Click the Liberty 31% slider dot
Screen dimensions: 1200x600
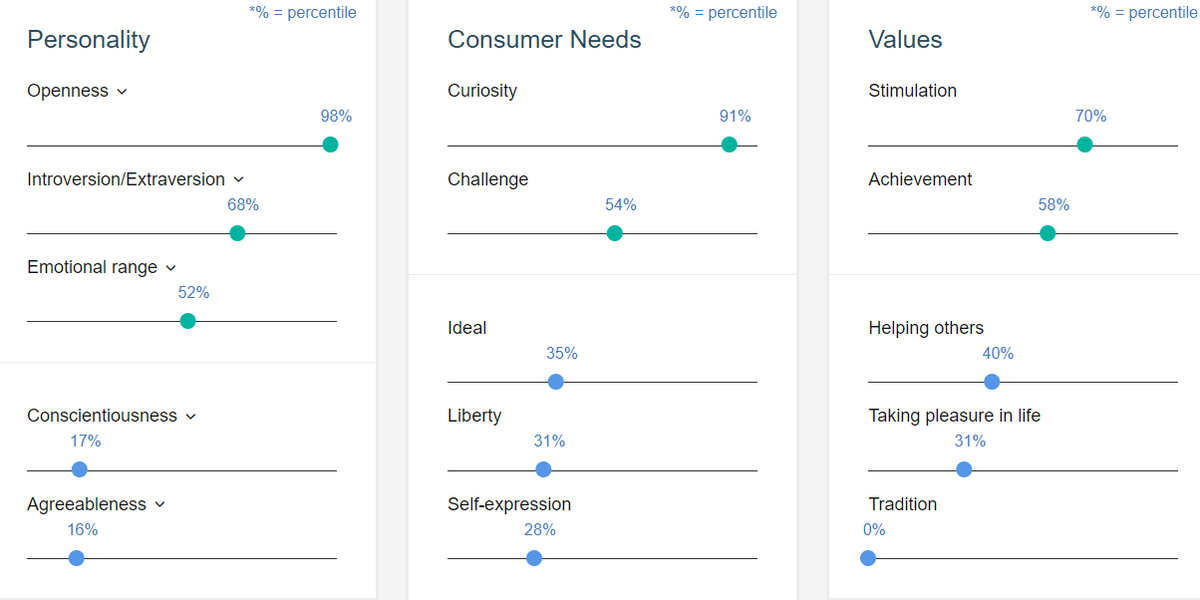(x=543, y=469)
